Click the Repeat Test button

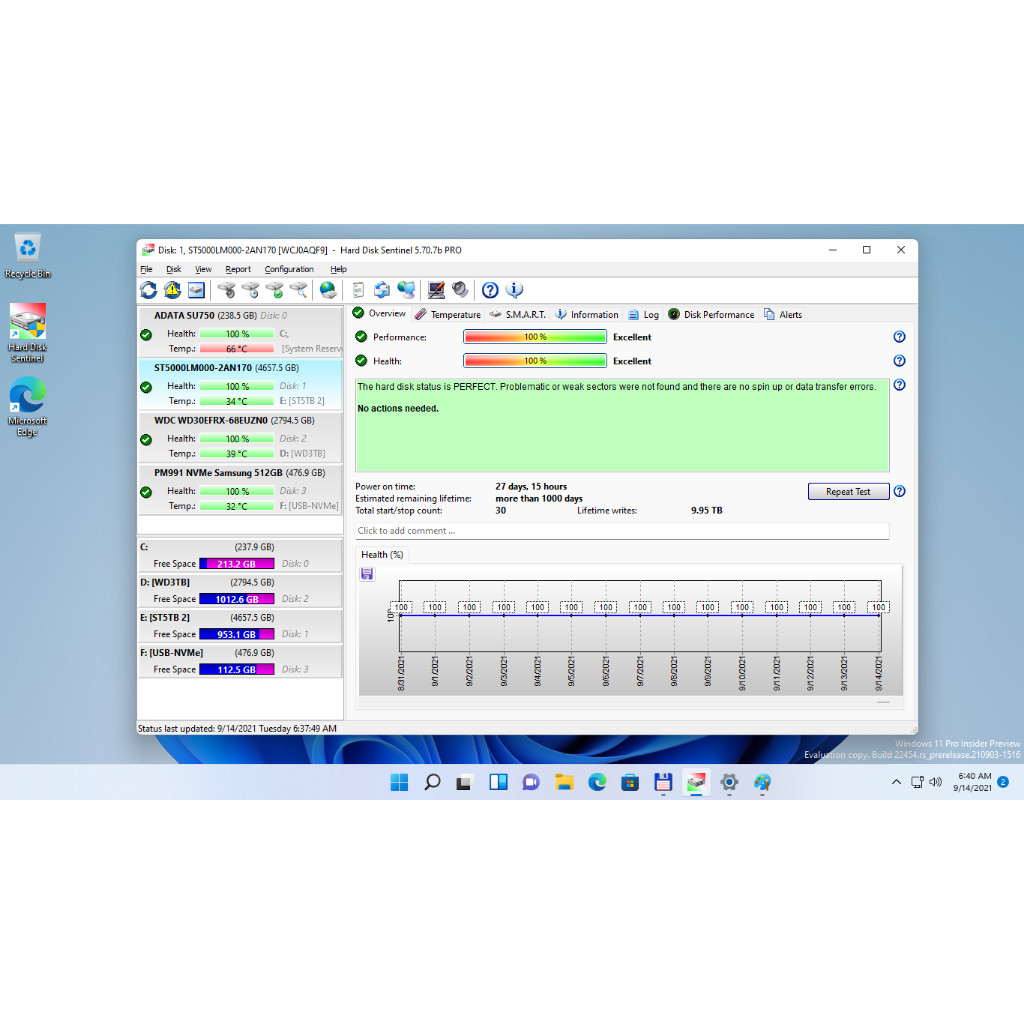coord(848,491)
